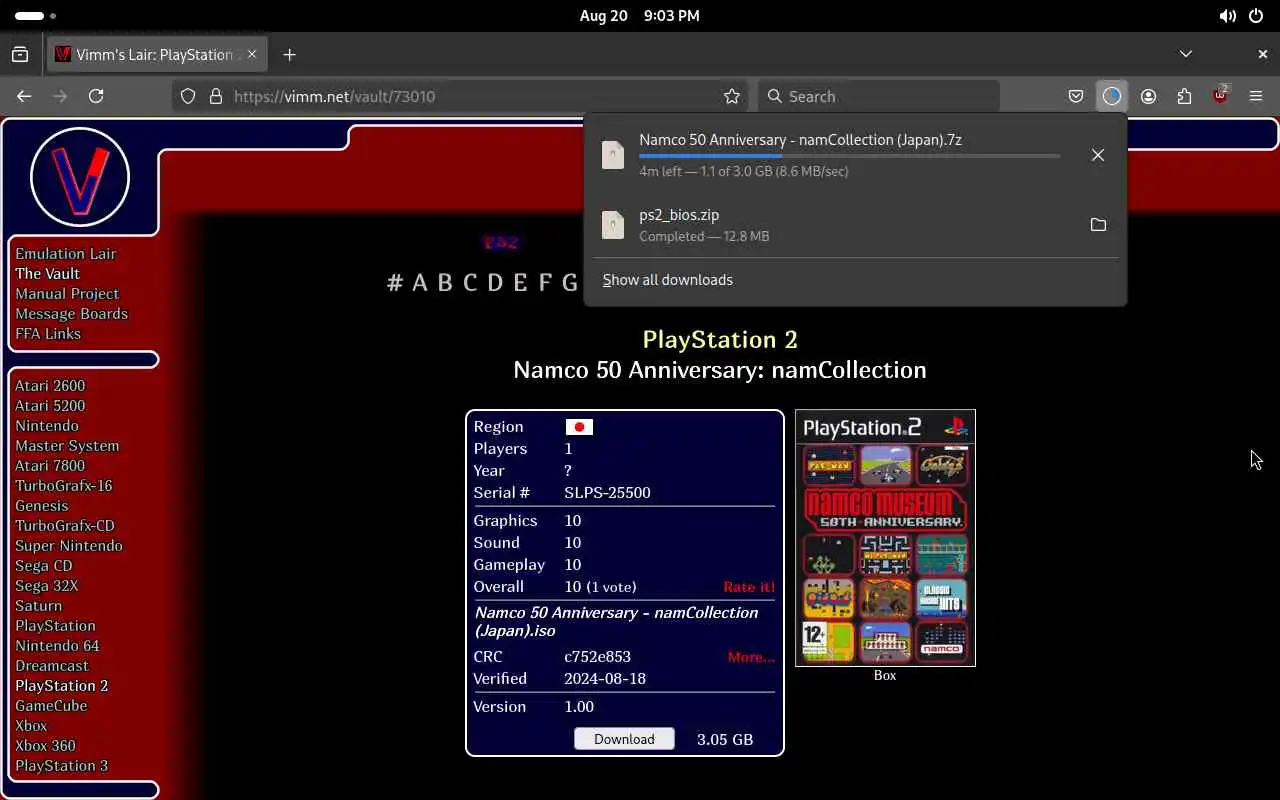The height and width of the screenshot is (800, 1280).
Task: Show ps2_bios.zip in folder
Action: click(1098, 224)
